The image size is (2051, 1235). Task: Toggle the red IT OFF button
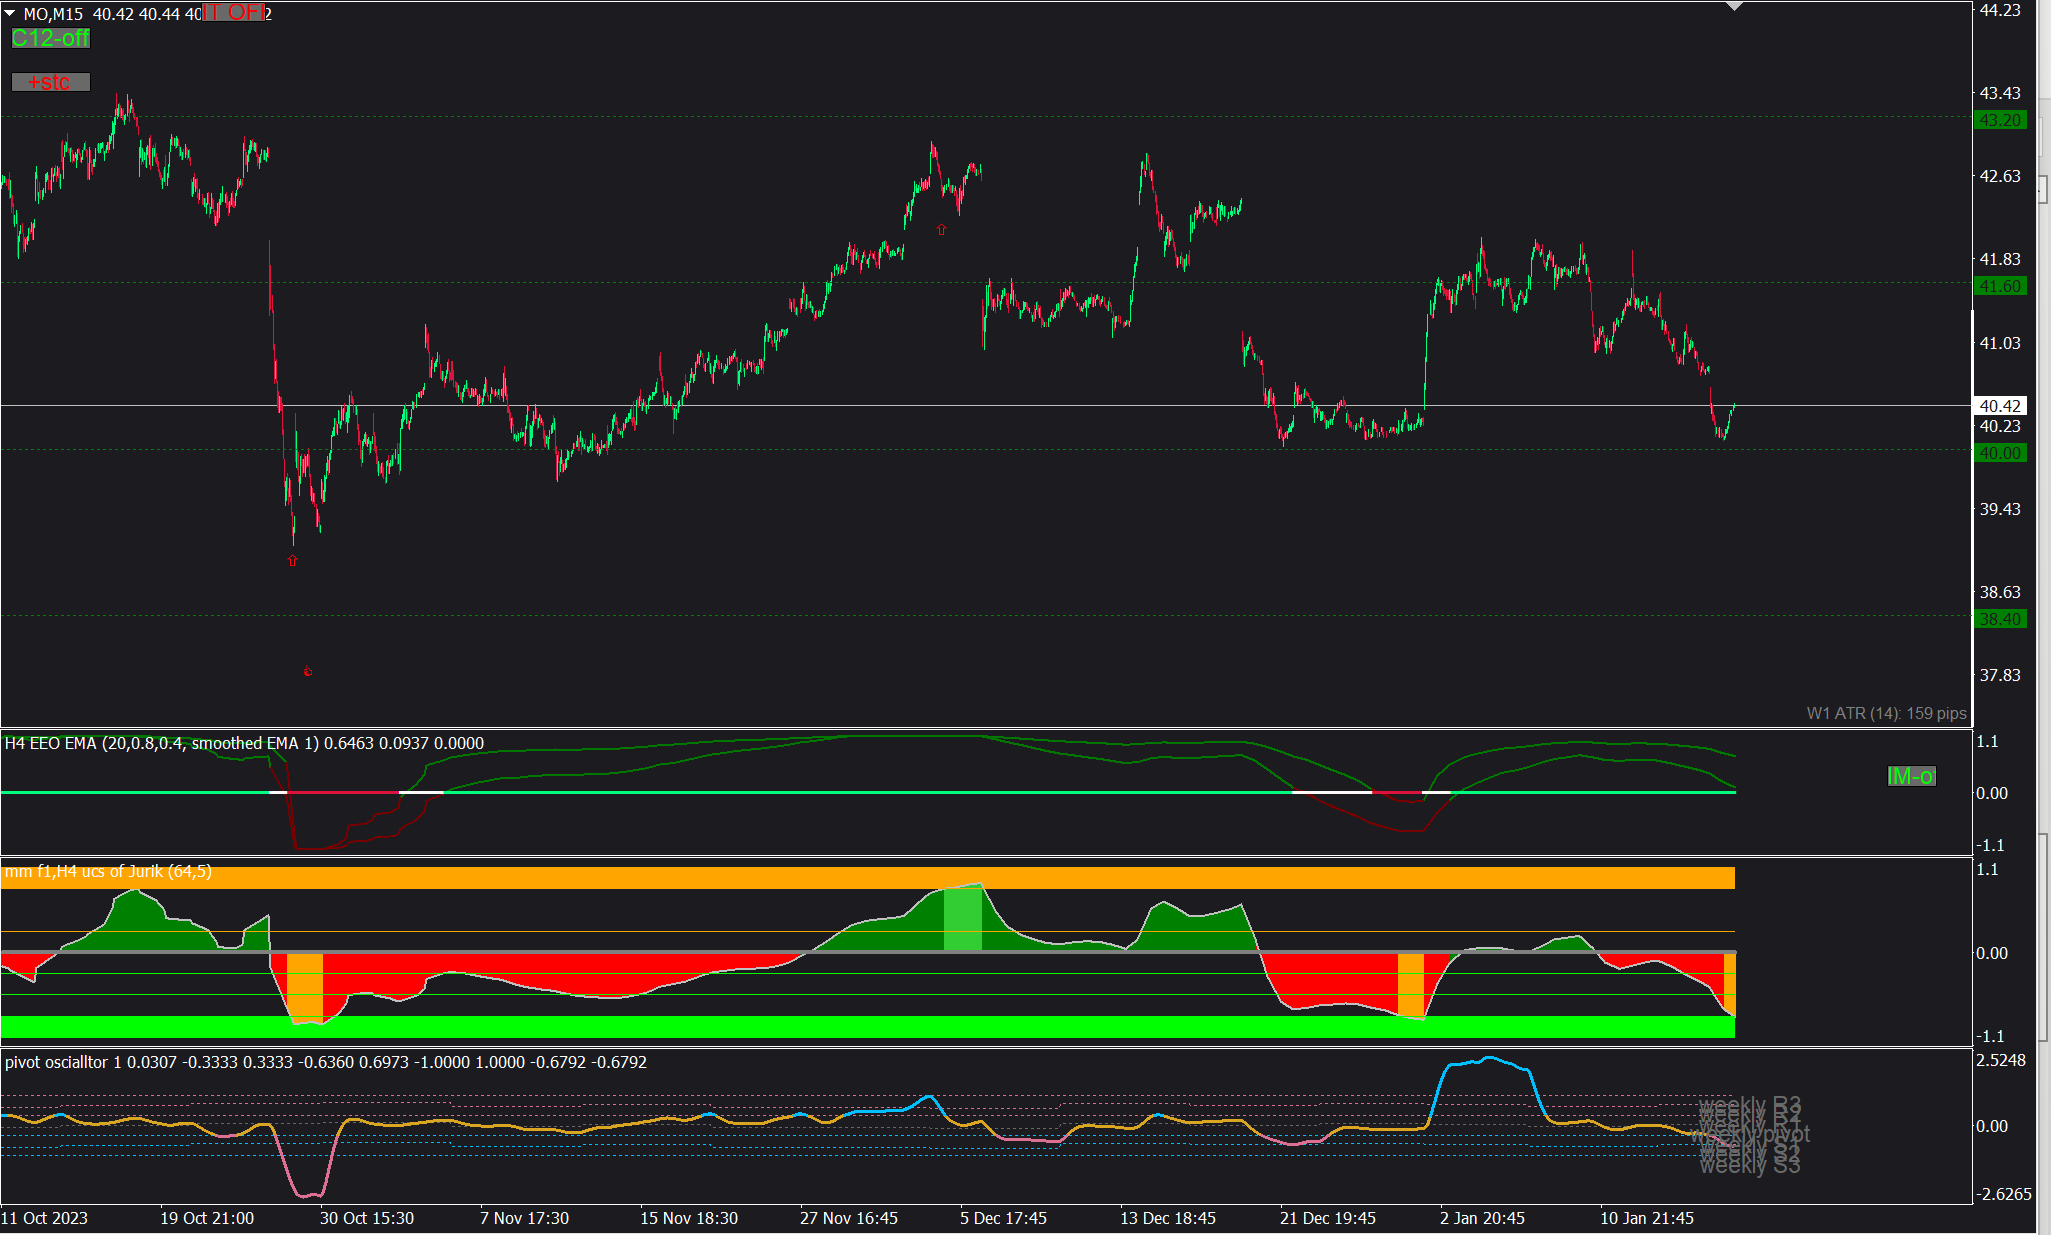point(233,12)
